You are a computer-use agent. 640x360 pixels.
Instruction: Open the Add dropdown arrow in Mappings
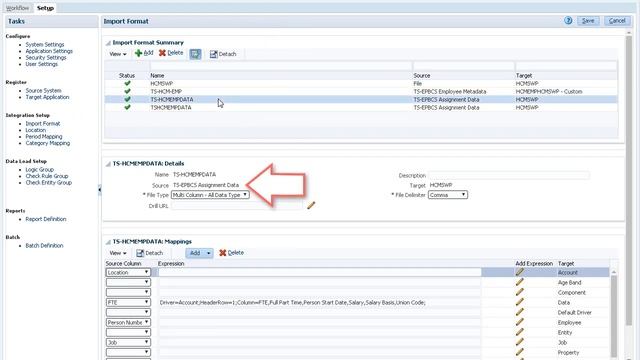[209, 253]
